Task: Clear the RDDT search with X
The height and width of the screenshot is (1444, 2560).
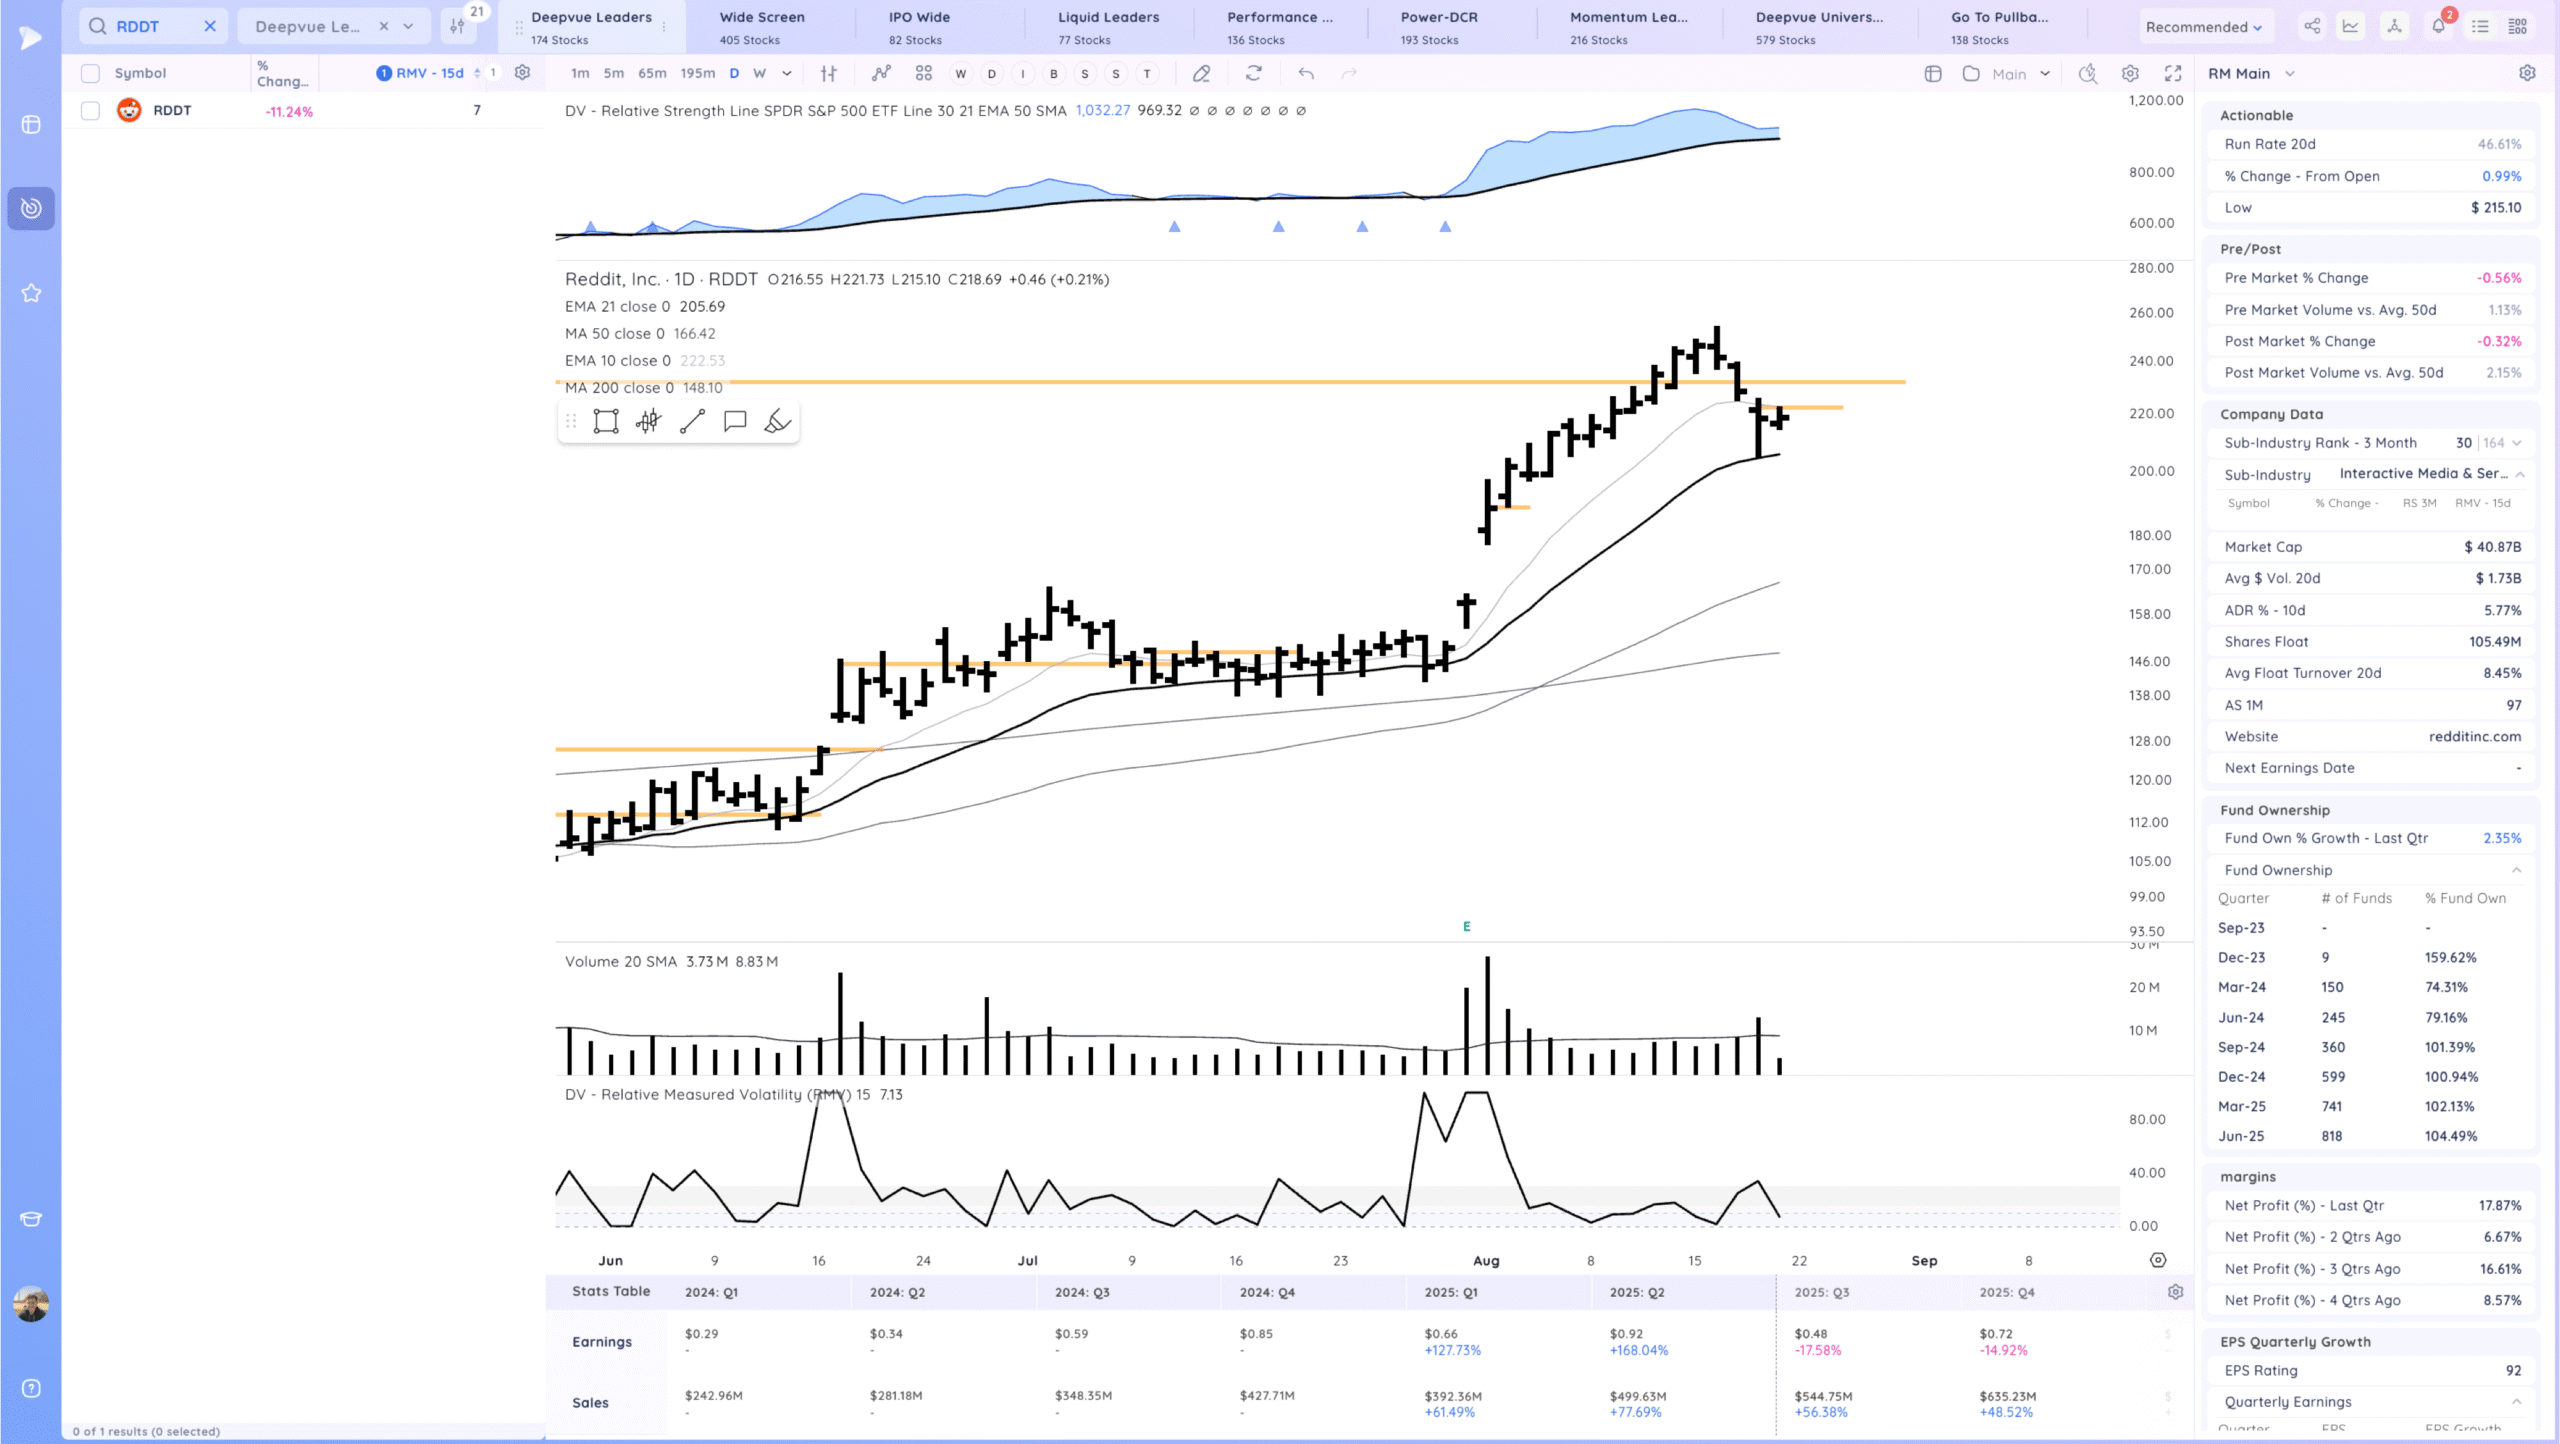Action: [210, 26]
